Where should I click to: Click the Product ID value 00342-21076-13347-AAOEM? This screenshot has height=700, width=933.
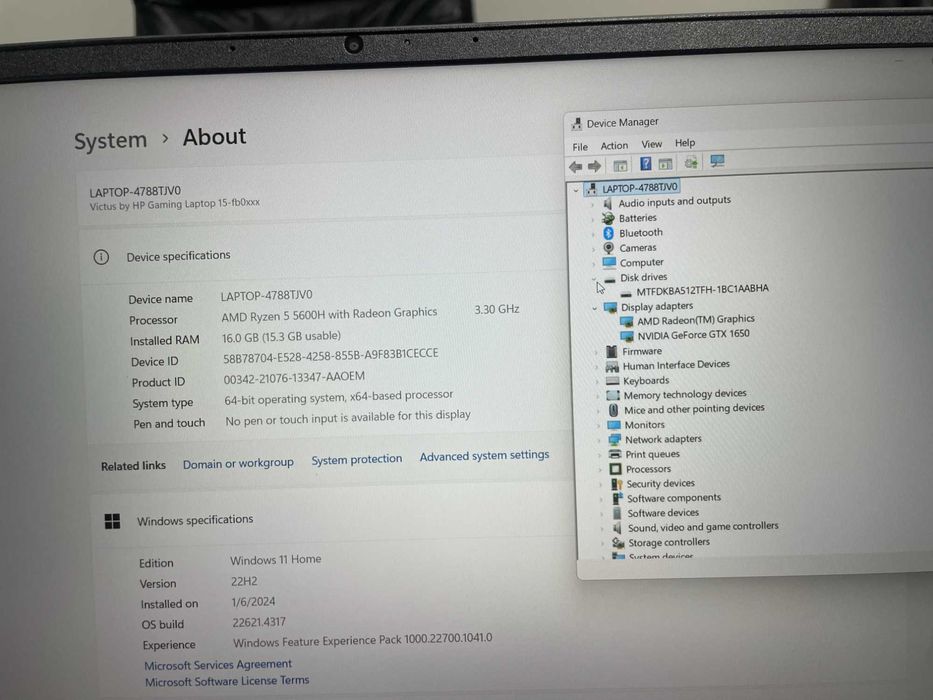click(294, 378)
